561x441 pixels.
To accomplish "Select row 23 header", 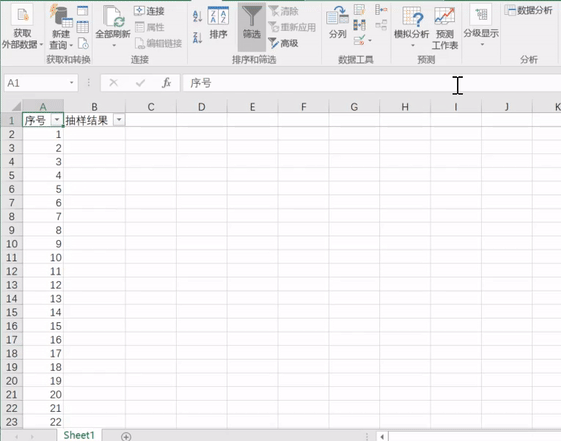I will [x=11, y=422].
